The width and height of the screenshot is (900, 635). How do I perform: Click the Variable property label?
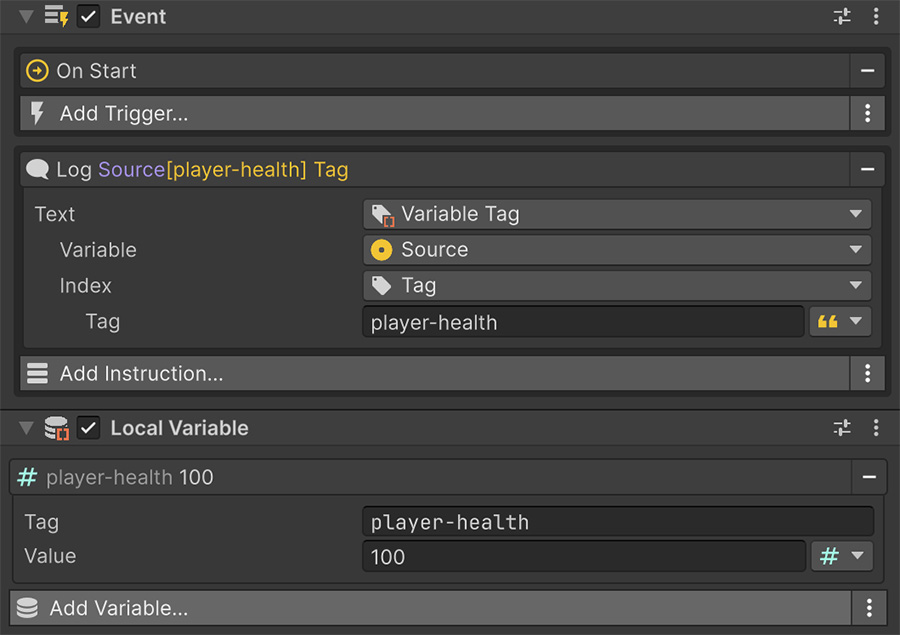click(98, 250)
